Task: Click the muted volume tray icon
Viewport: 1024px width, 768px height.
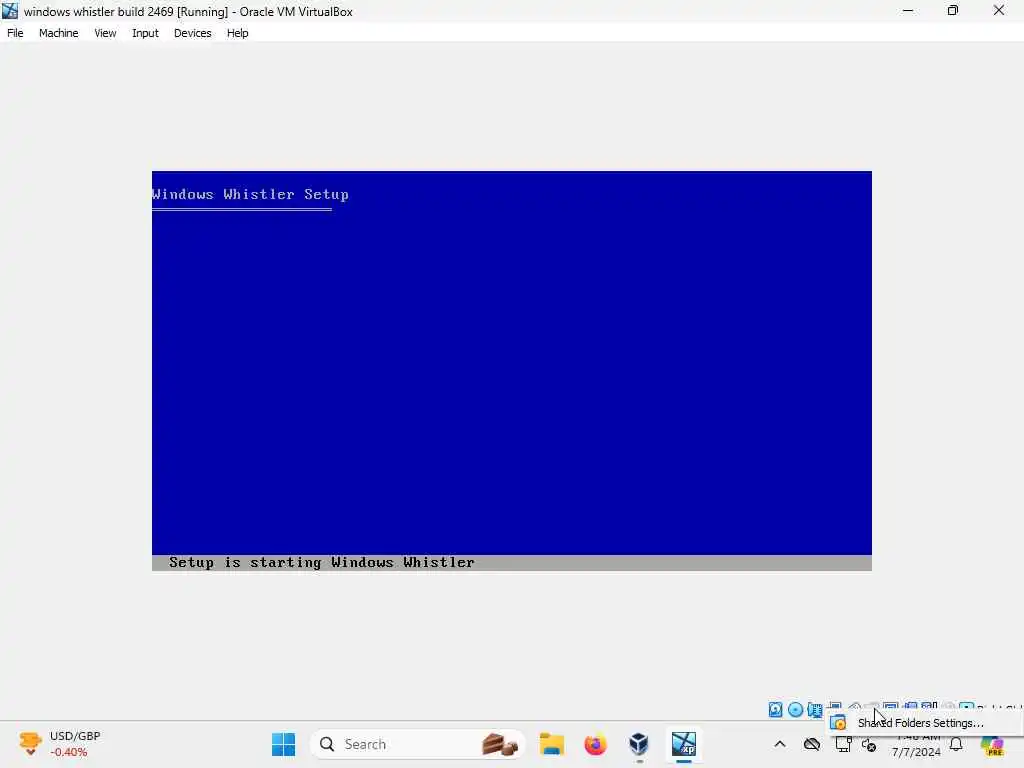Action: pyautogui.click(x=869, y=744)
